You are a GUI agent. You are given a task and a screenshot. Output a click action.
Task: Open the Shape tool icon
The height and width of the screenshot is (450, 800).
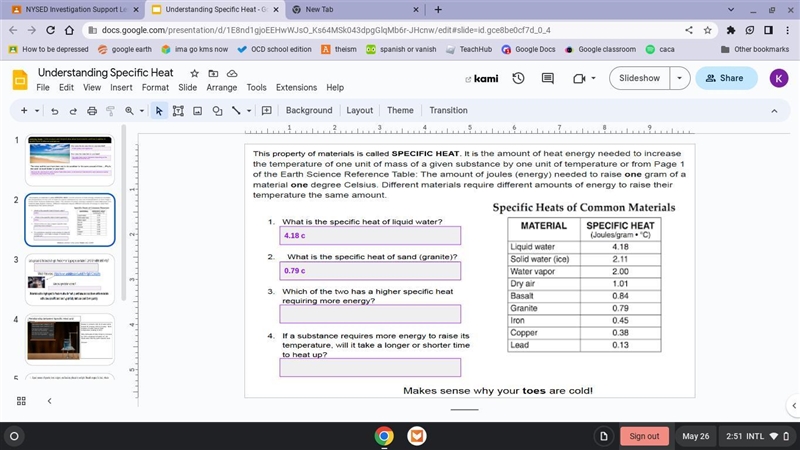tap(217, 111)
